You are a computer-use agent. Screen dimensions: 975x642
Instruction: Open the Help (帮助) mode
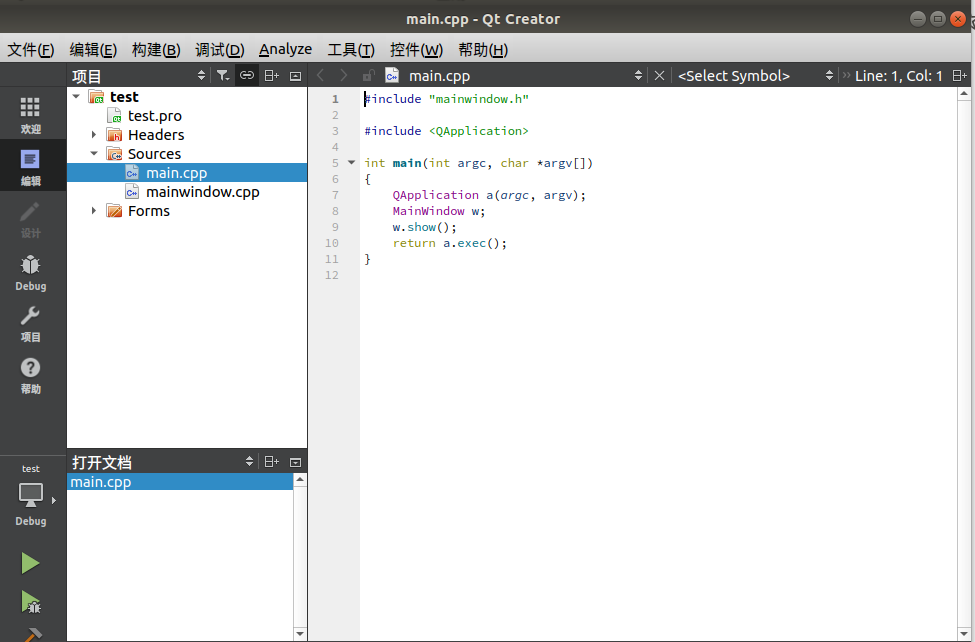(30, 375)
